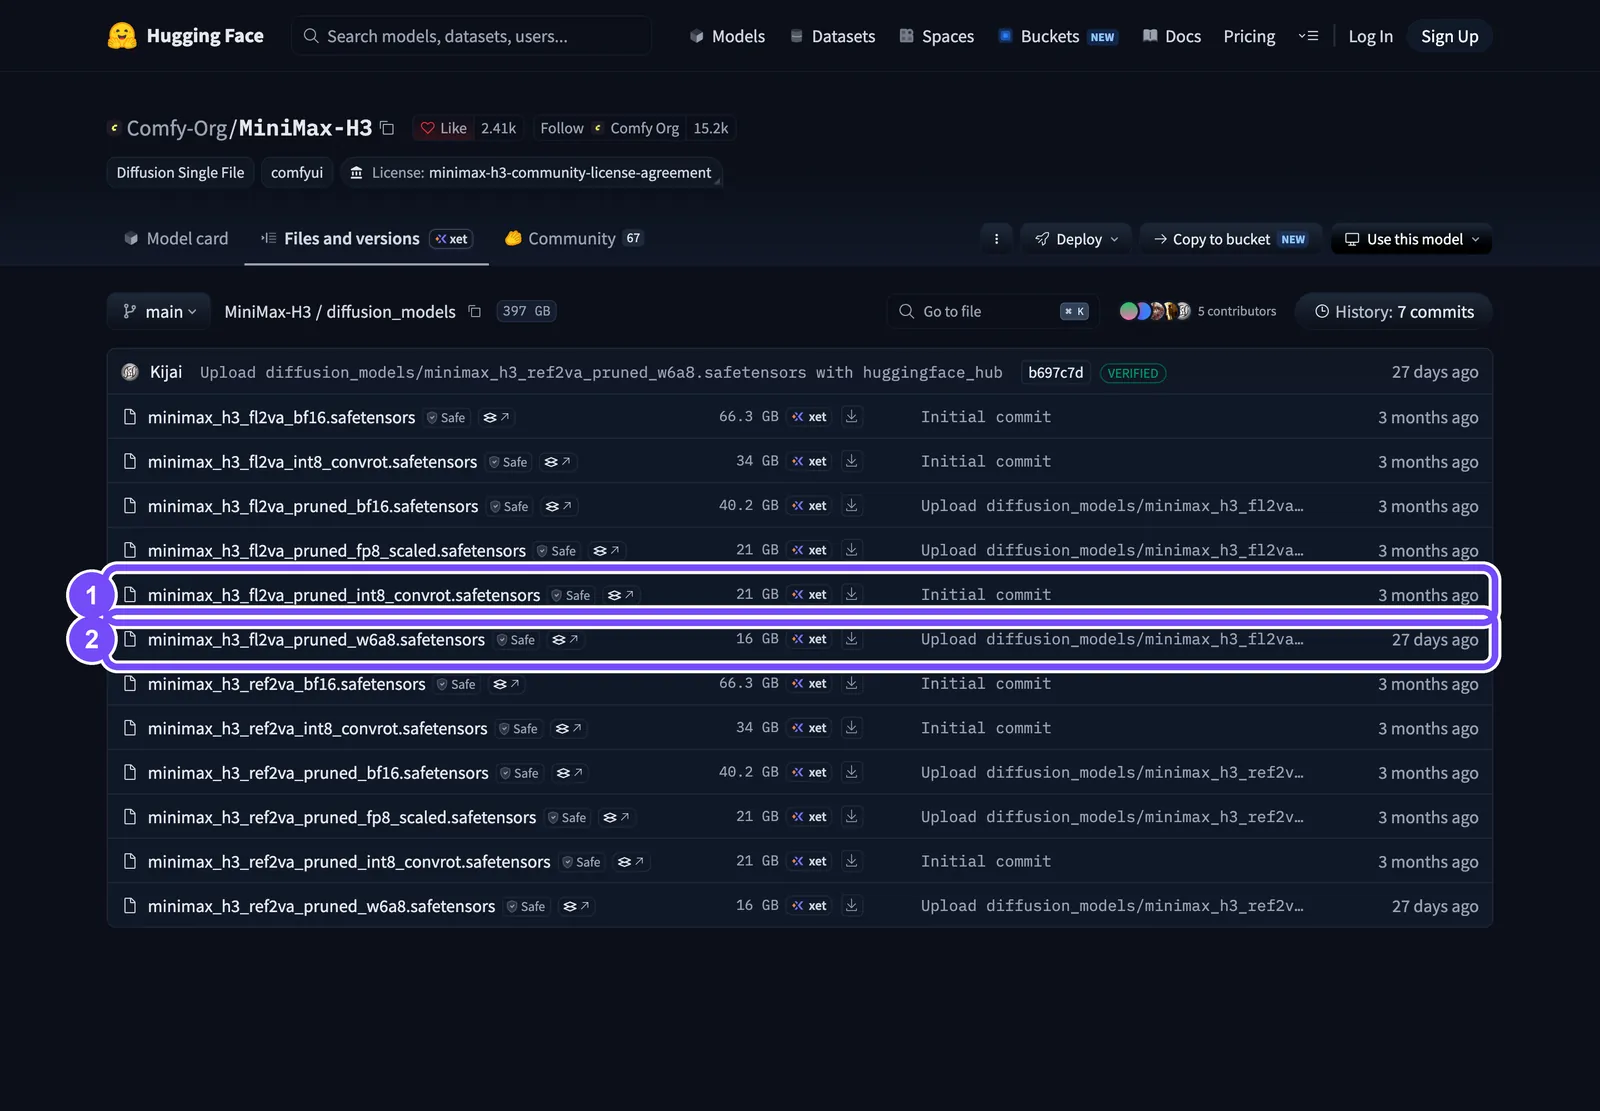Open Spaces in top navigation

pyautogui.click(x=936, y=36)
